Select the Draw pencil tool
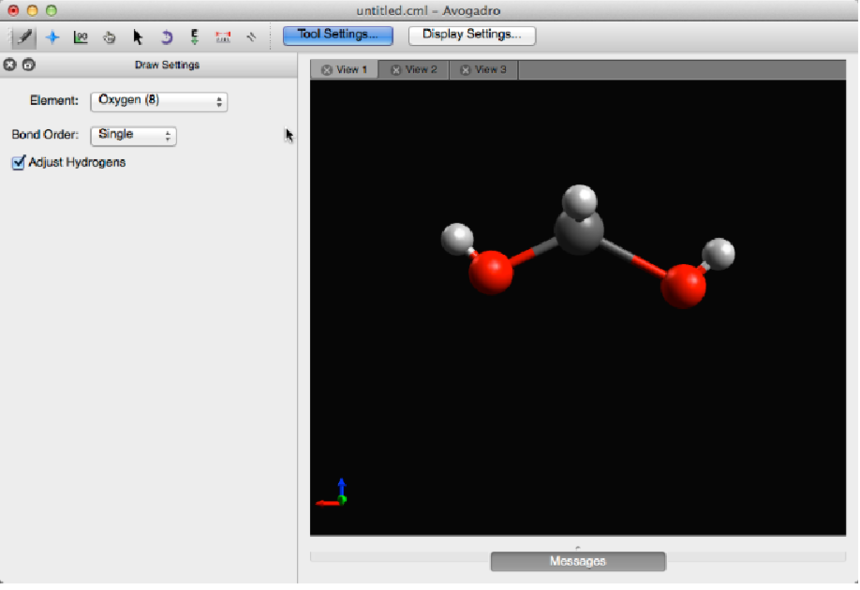Screen dimensions: 860x590 [24, 37]
